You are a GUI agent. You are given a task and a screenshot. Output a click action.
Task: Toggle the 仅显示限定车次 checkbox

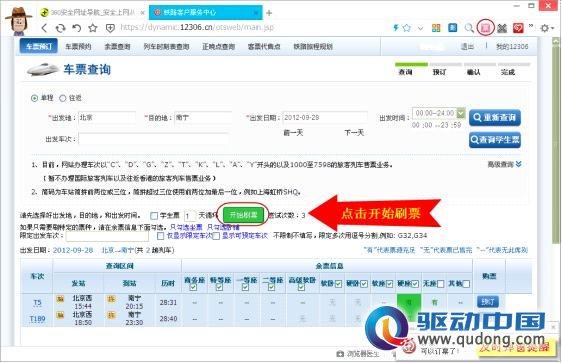161,236
